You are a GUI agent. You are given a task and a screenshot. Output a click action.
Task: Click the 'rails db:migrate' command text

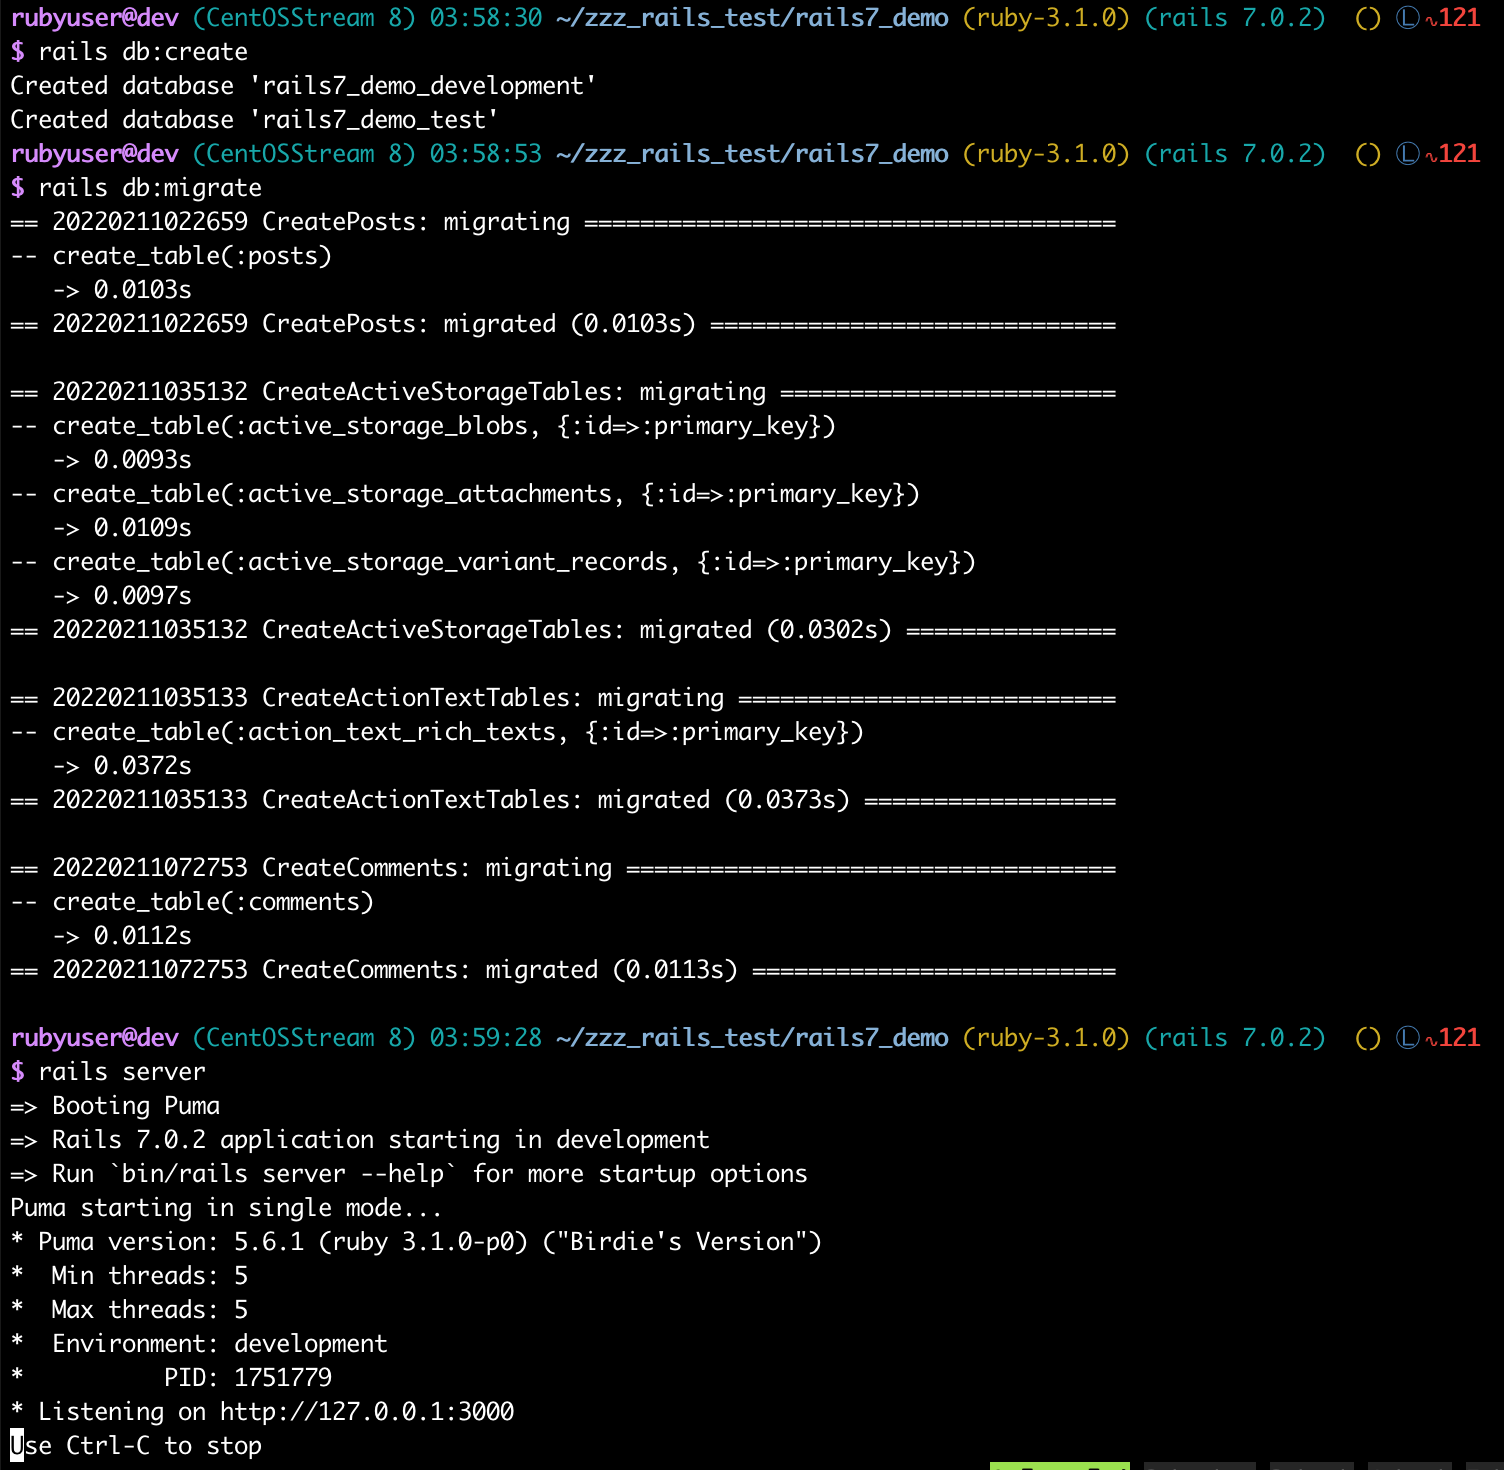150,188
